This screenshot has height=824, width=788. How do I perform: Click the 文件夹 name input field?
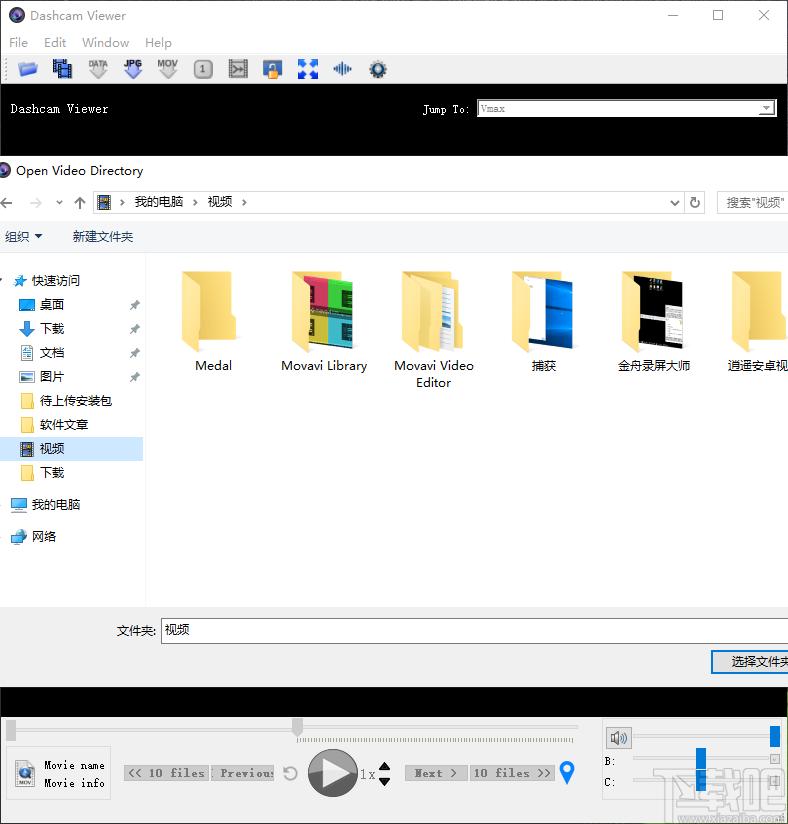[474, 631]
